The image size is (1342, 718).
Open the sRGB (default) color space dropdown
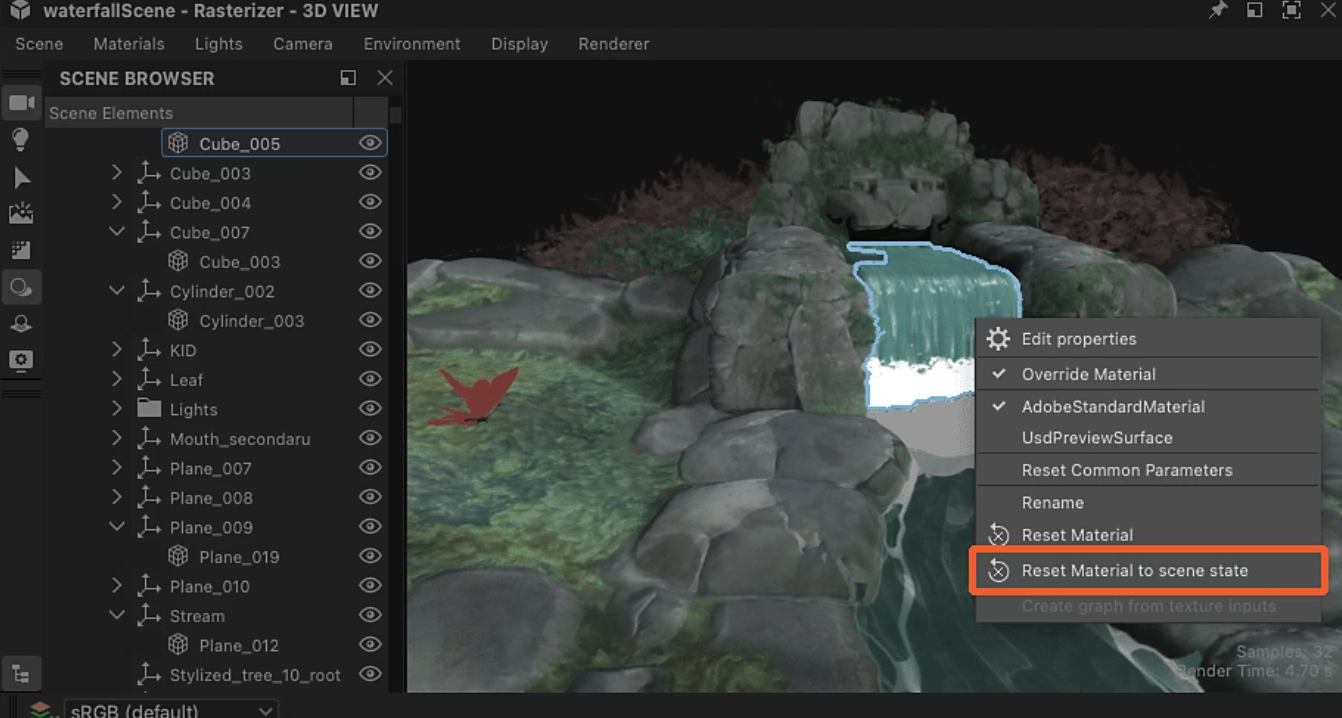tap(171, 710)
